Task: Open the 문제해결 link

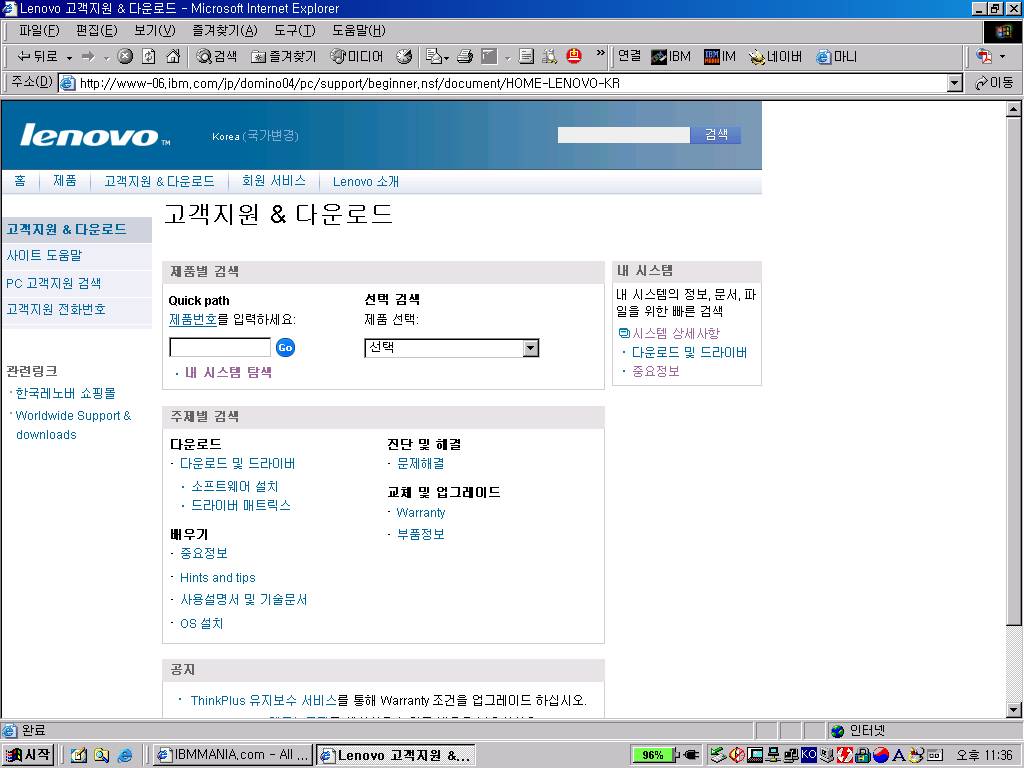Action: tap(420, 463)
